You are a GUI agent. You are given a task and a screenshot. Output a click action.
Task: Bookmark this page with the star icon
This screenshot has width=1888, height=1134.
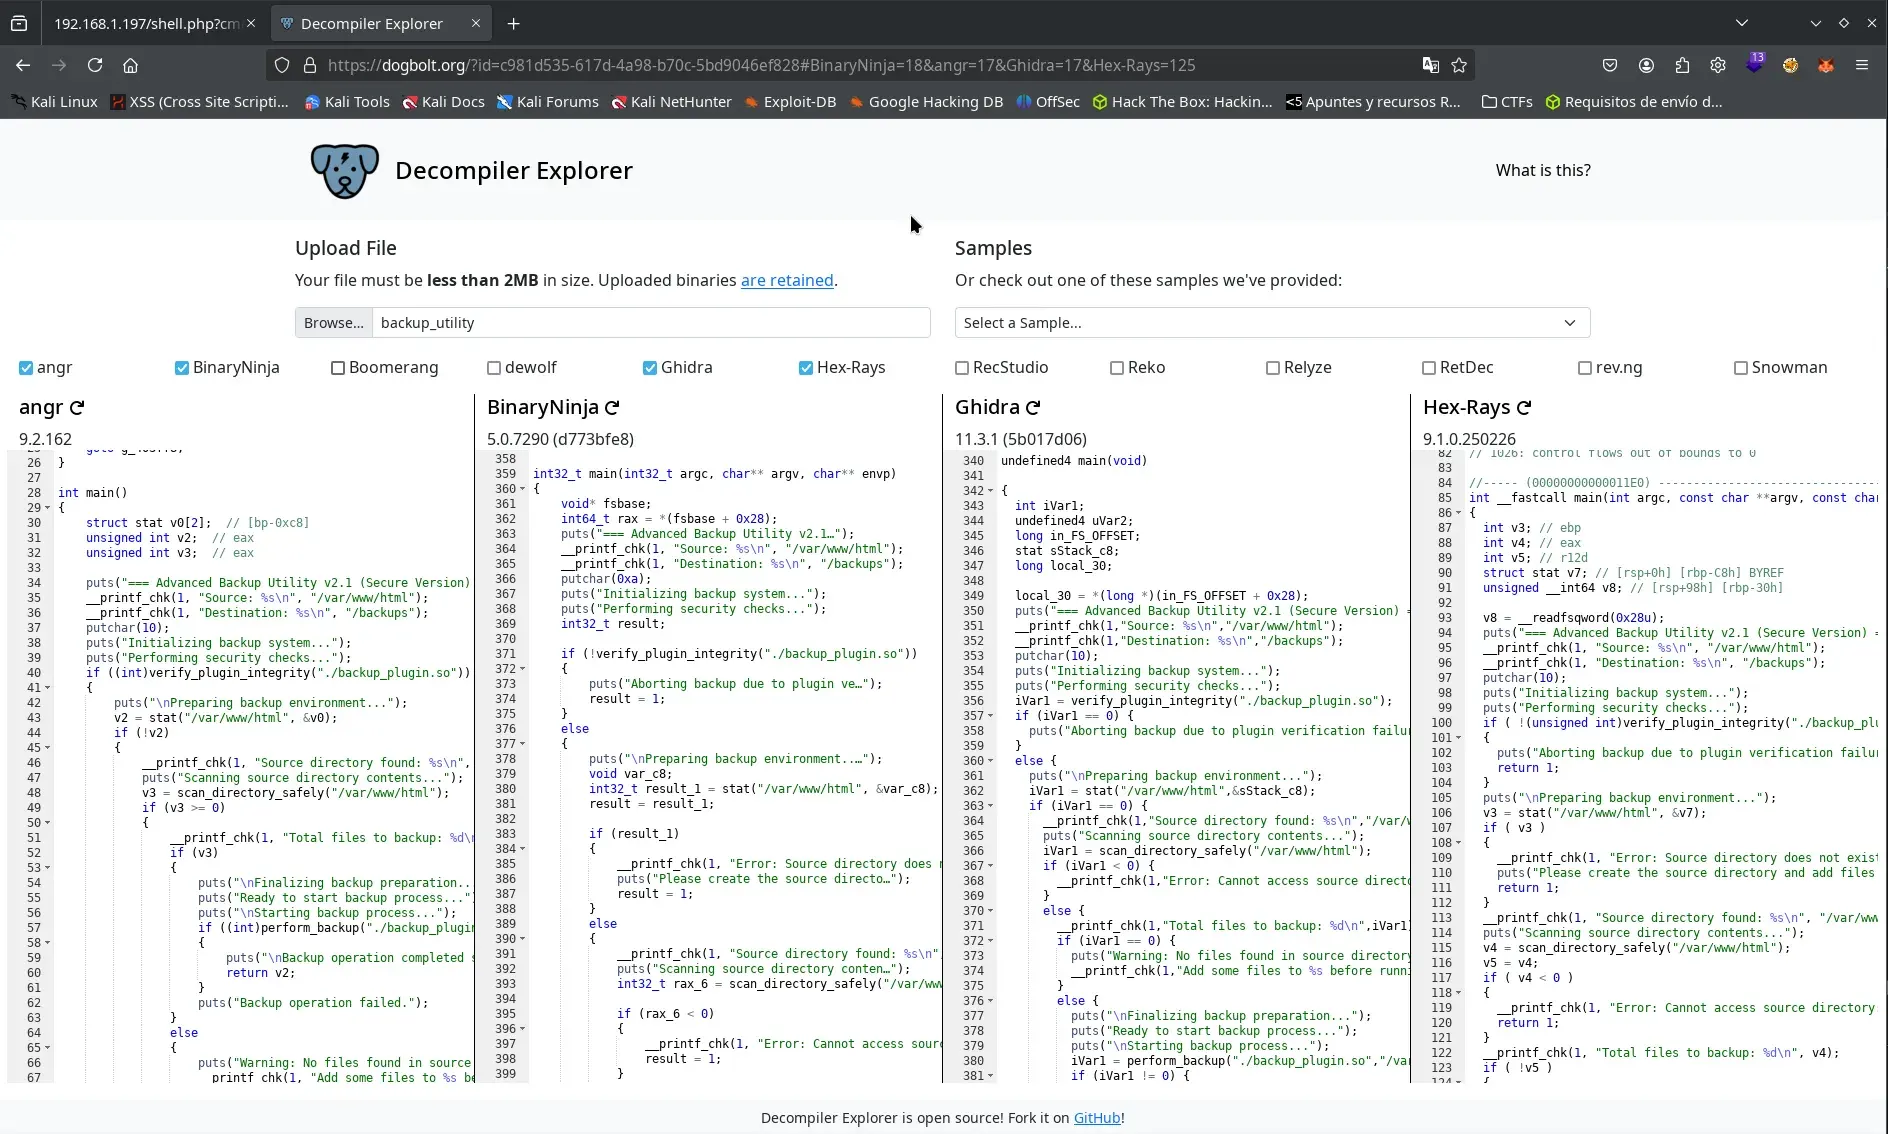(x=1459, y=65)
